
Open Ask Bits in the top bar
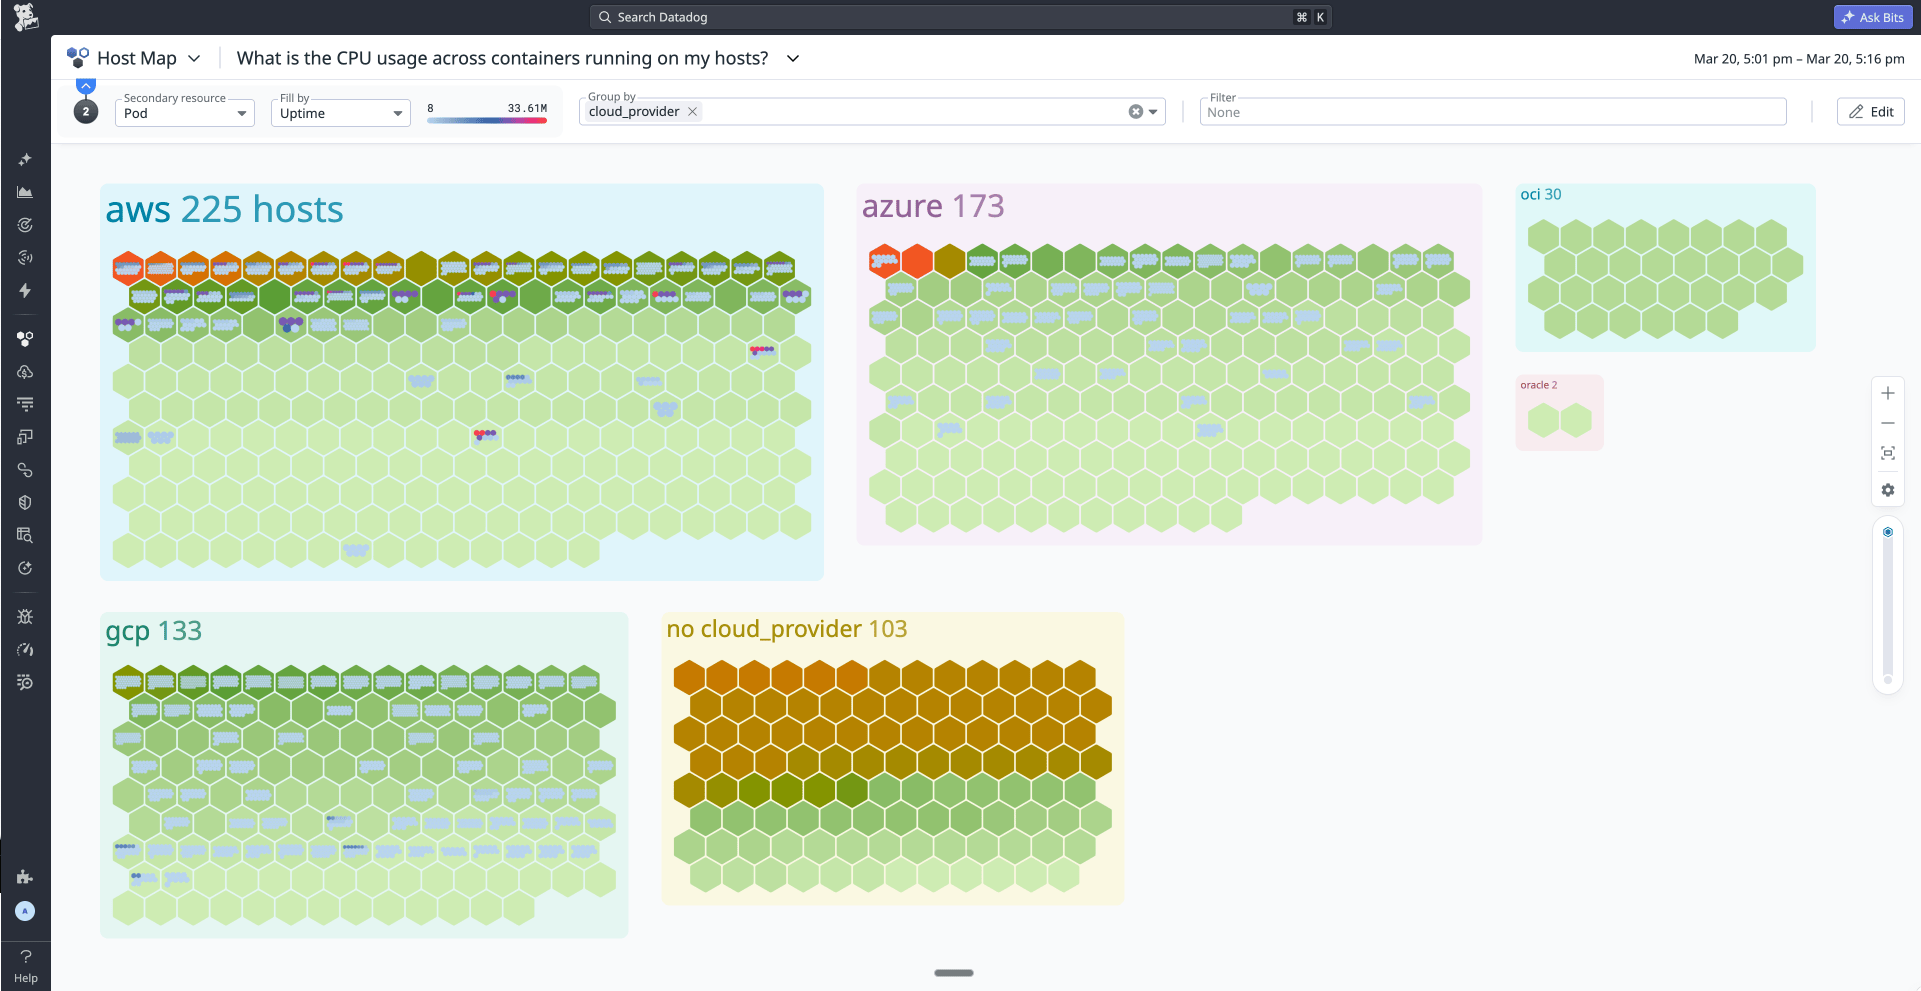[x=1871, y=17]
